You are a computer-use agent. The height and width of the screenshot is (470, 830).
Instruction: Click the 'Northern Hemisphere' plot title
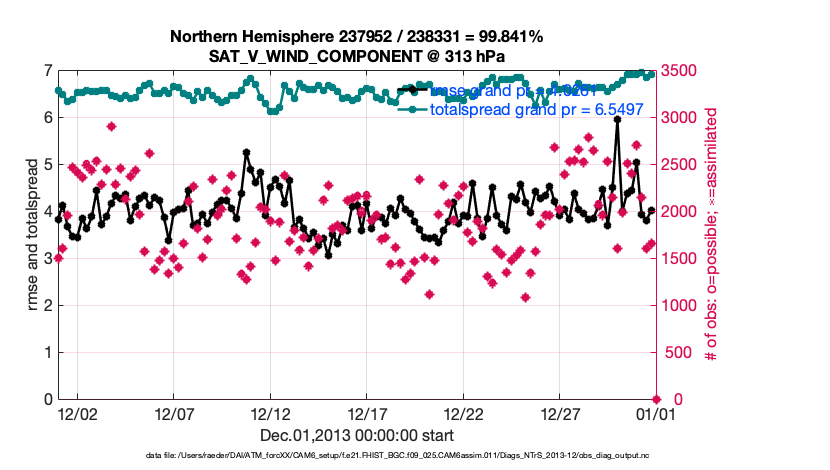coord(356,36)
